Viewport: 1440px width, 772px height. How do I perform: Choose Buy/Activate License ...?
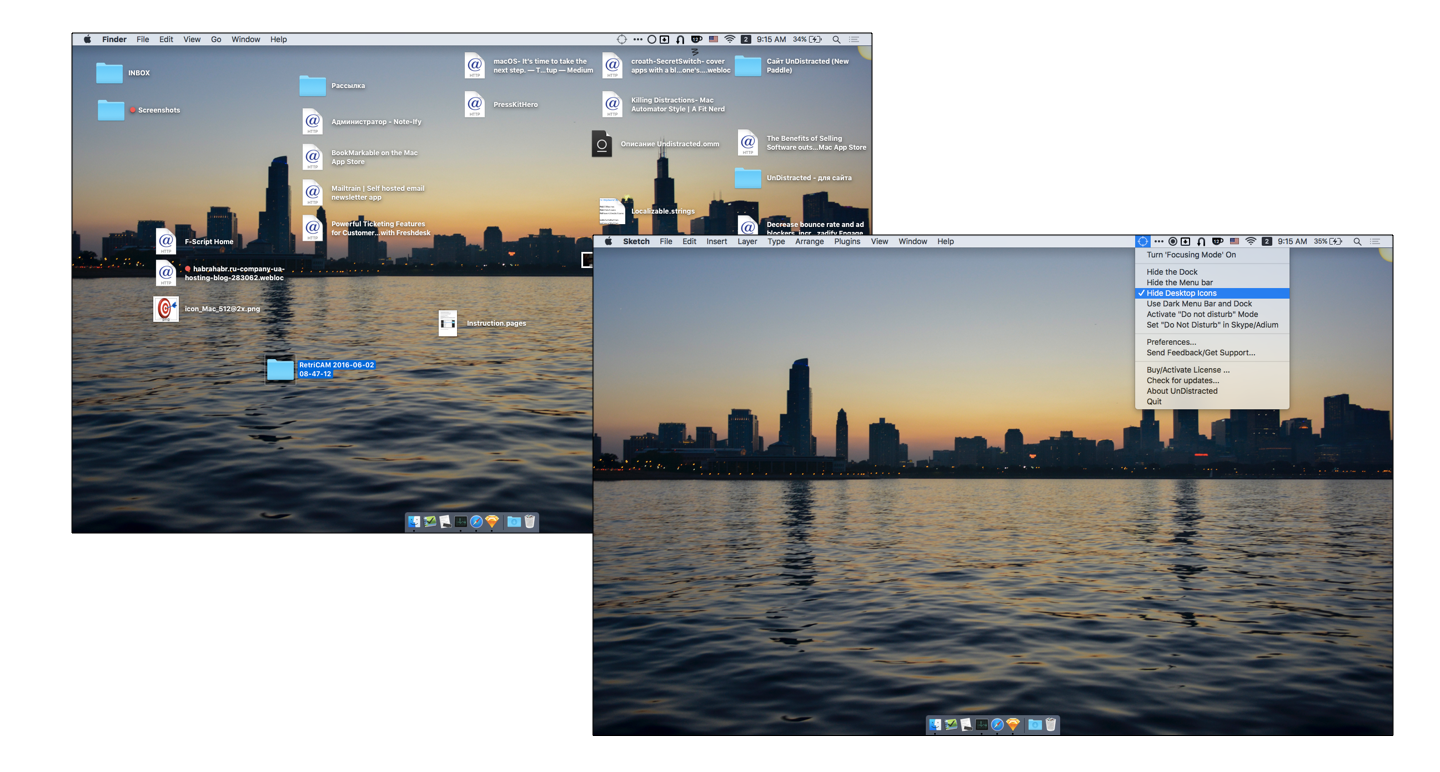(x=1212, y=370)
